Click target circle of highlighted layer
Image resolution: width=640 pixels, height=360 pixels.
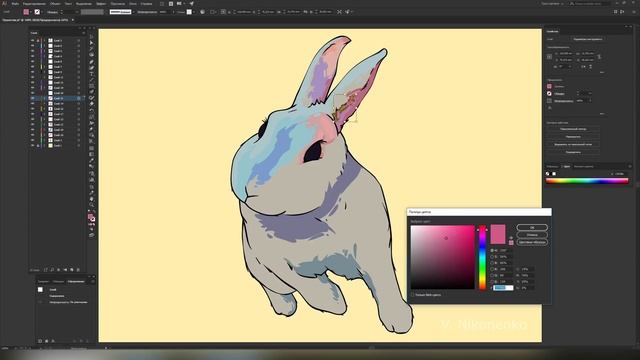pyautogui.click(x=78, y=98)
